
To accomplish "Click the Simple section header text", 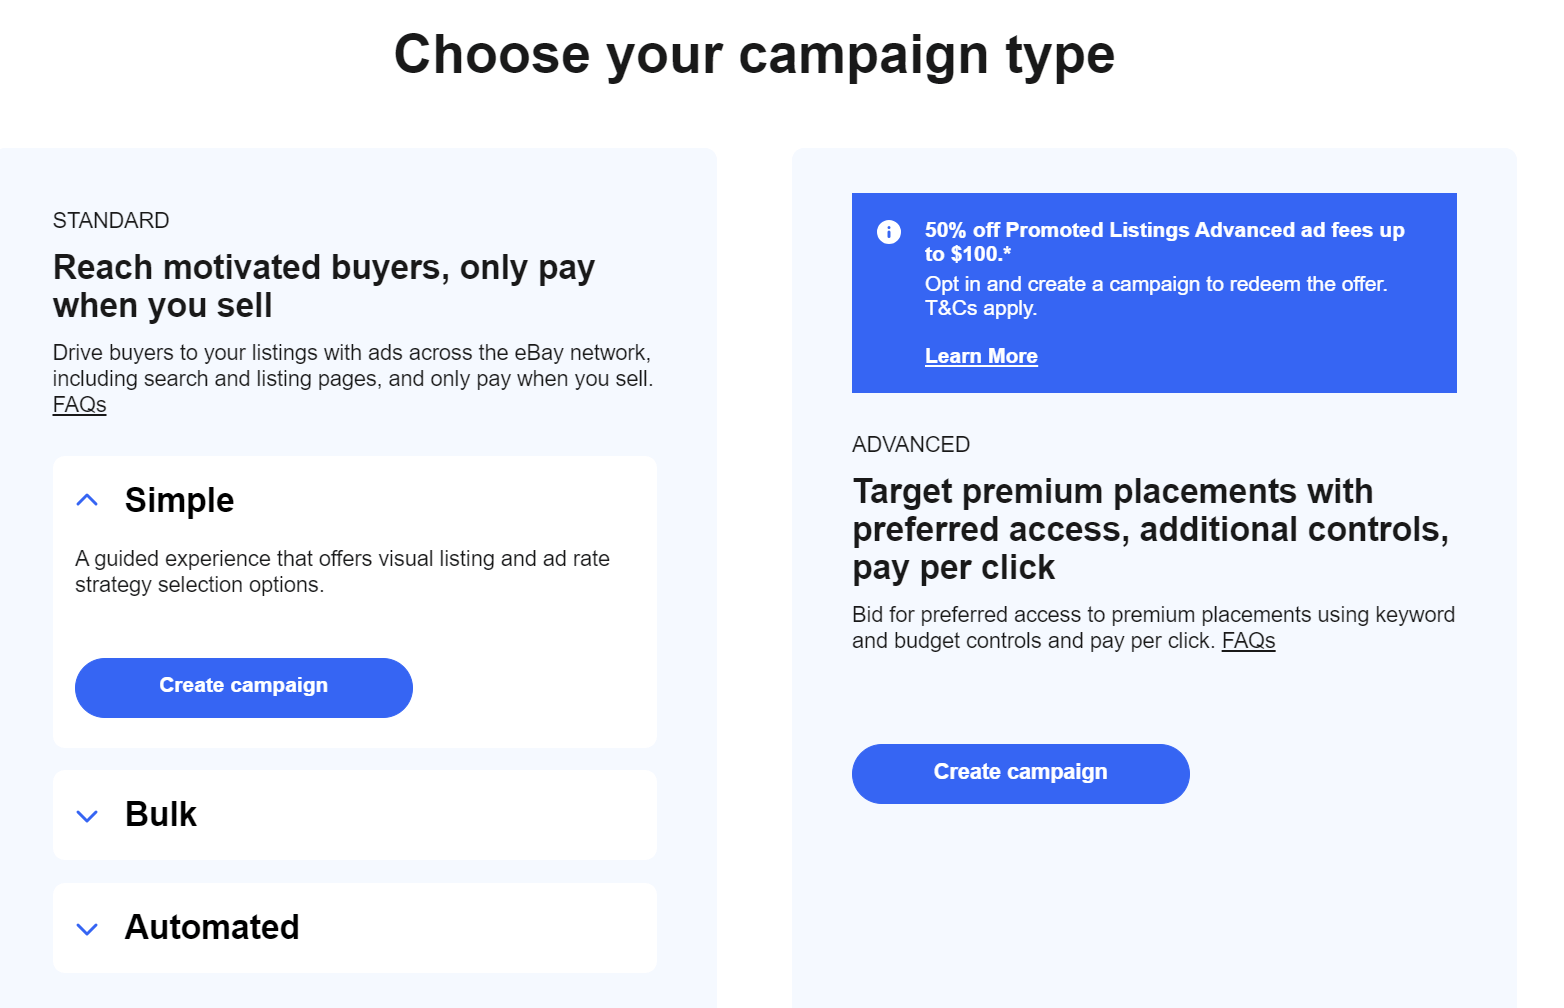I will 179,500.
